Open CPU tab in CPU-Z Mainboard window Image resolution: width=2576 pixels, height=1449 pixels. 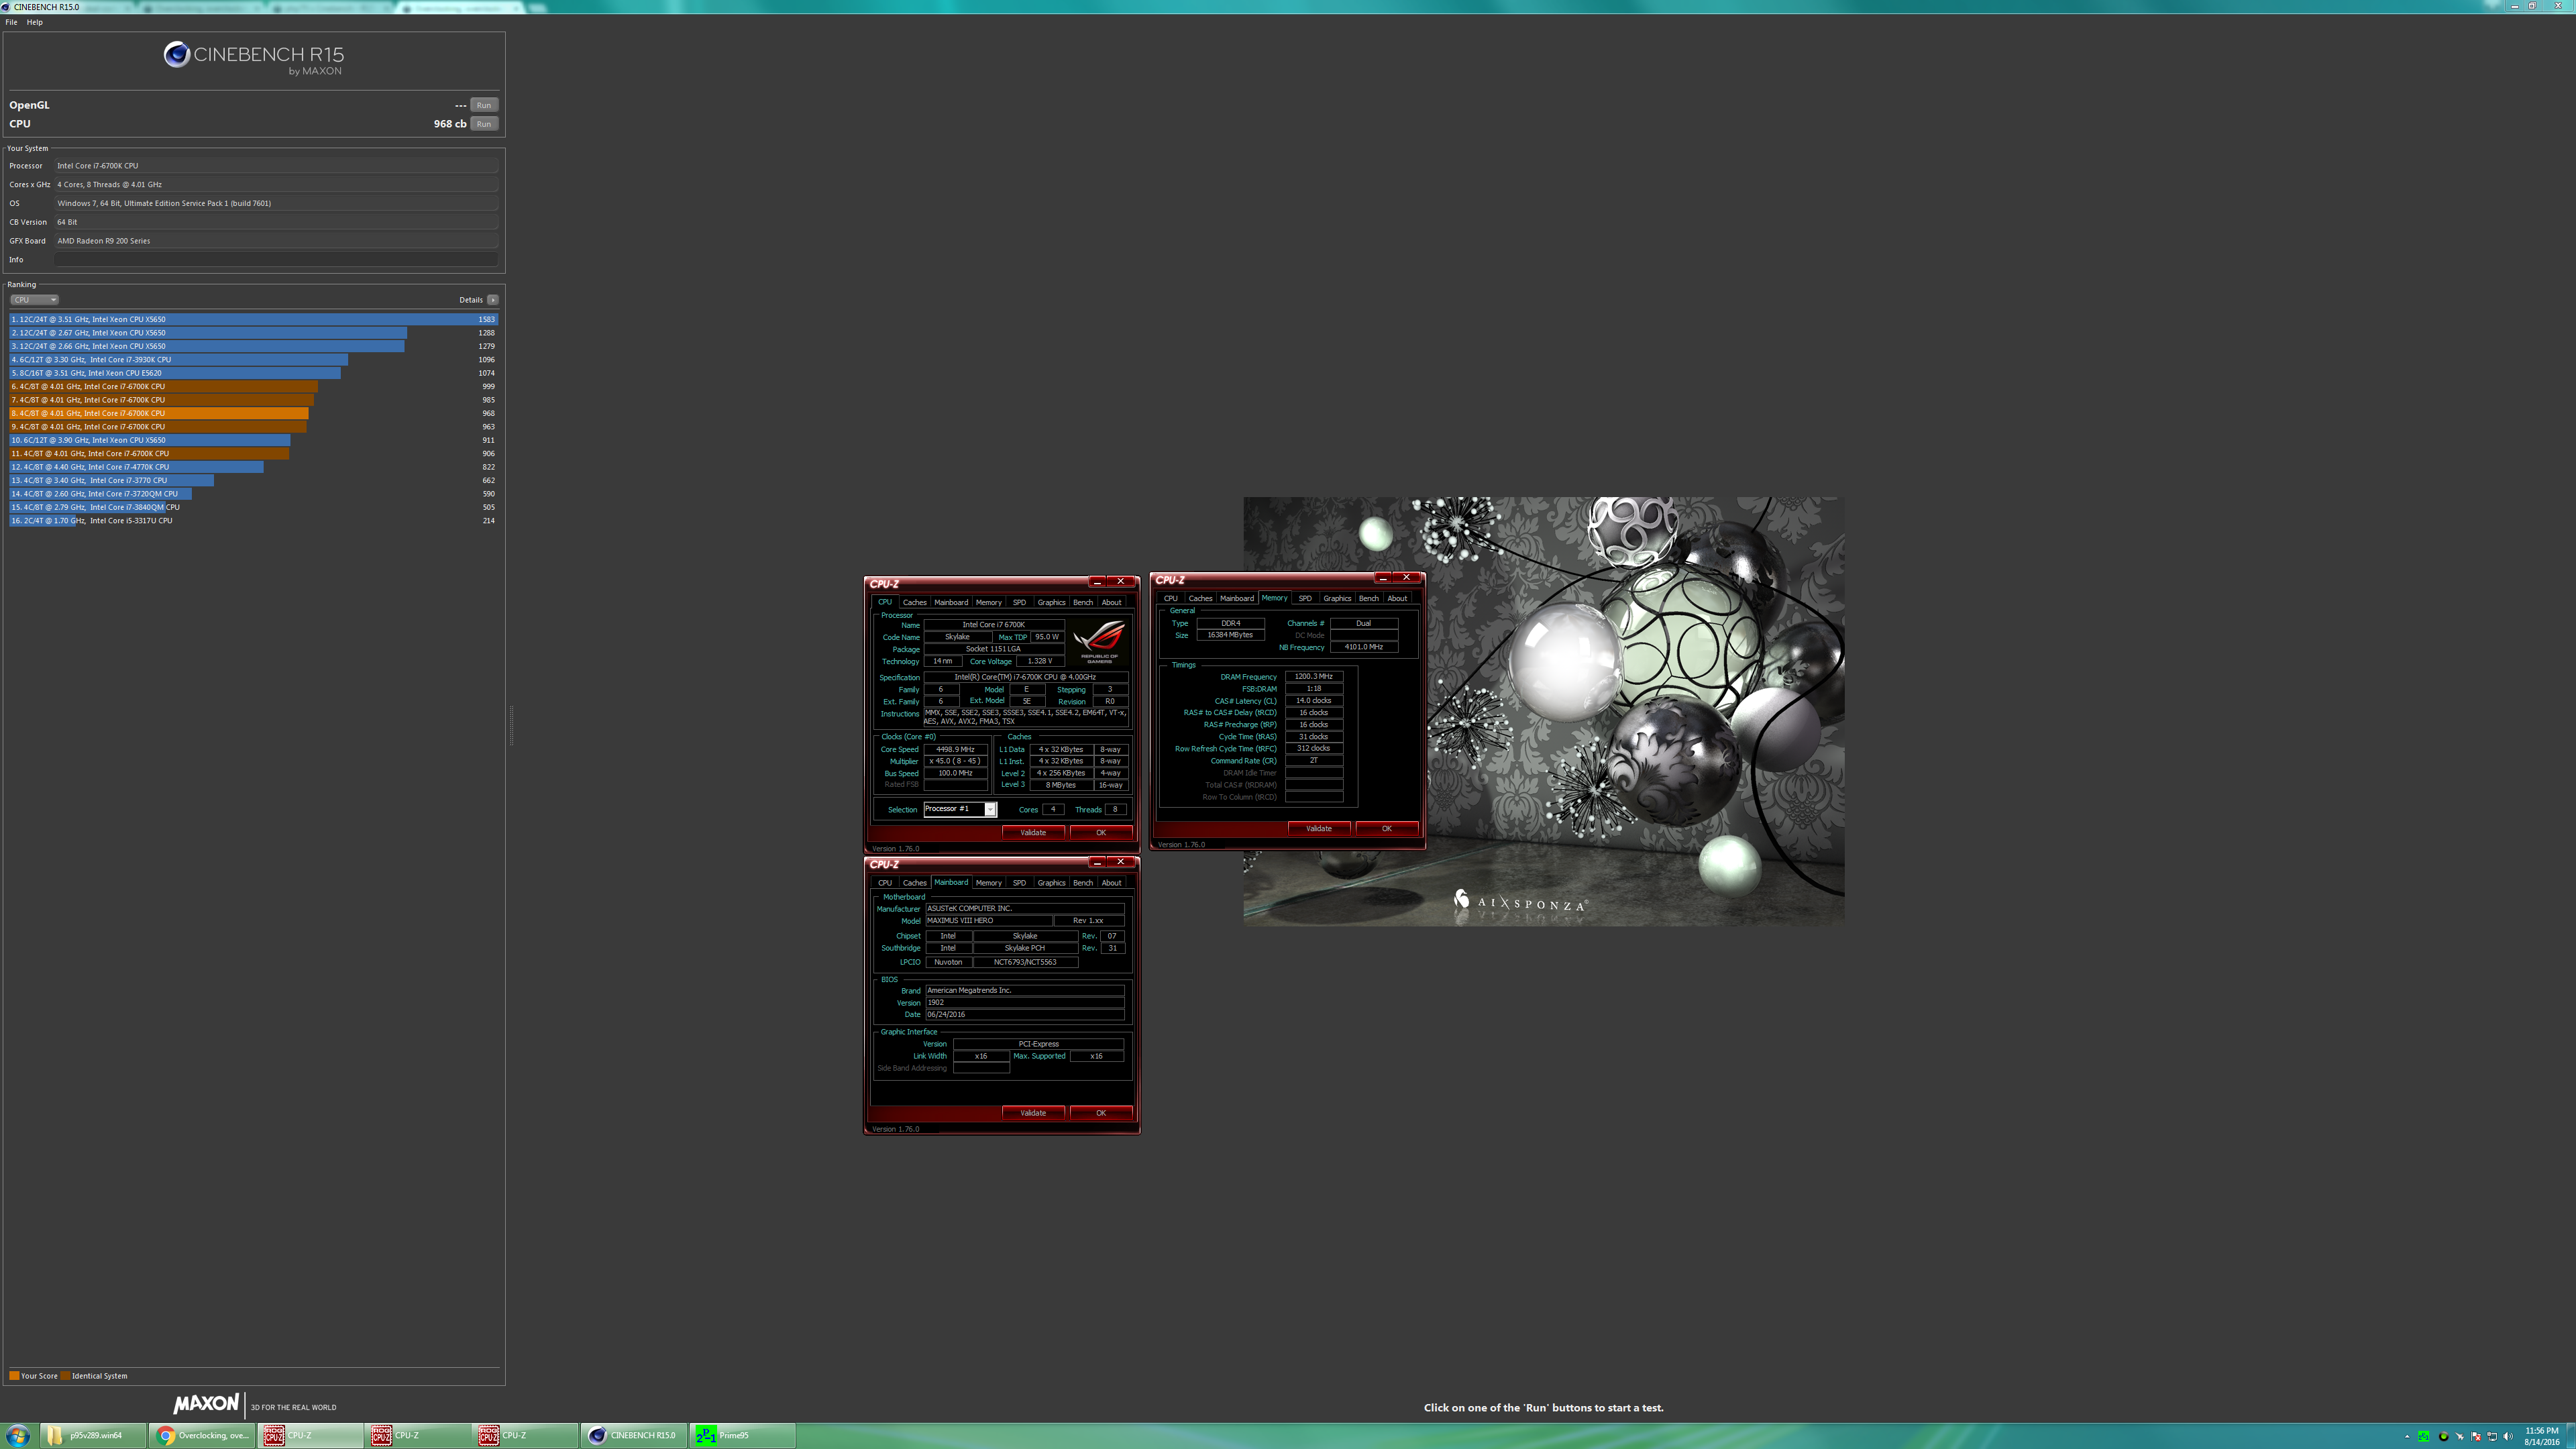click(x=885, y=883)
